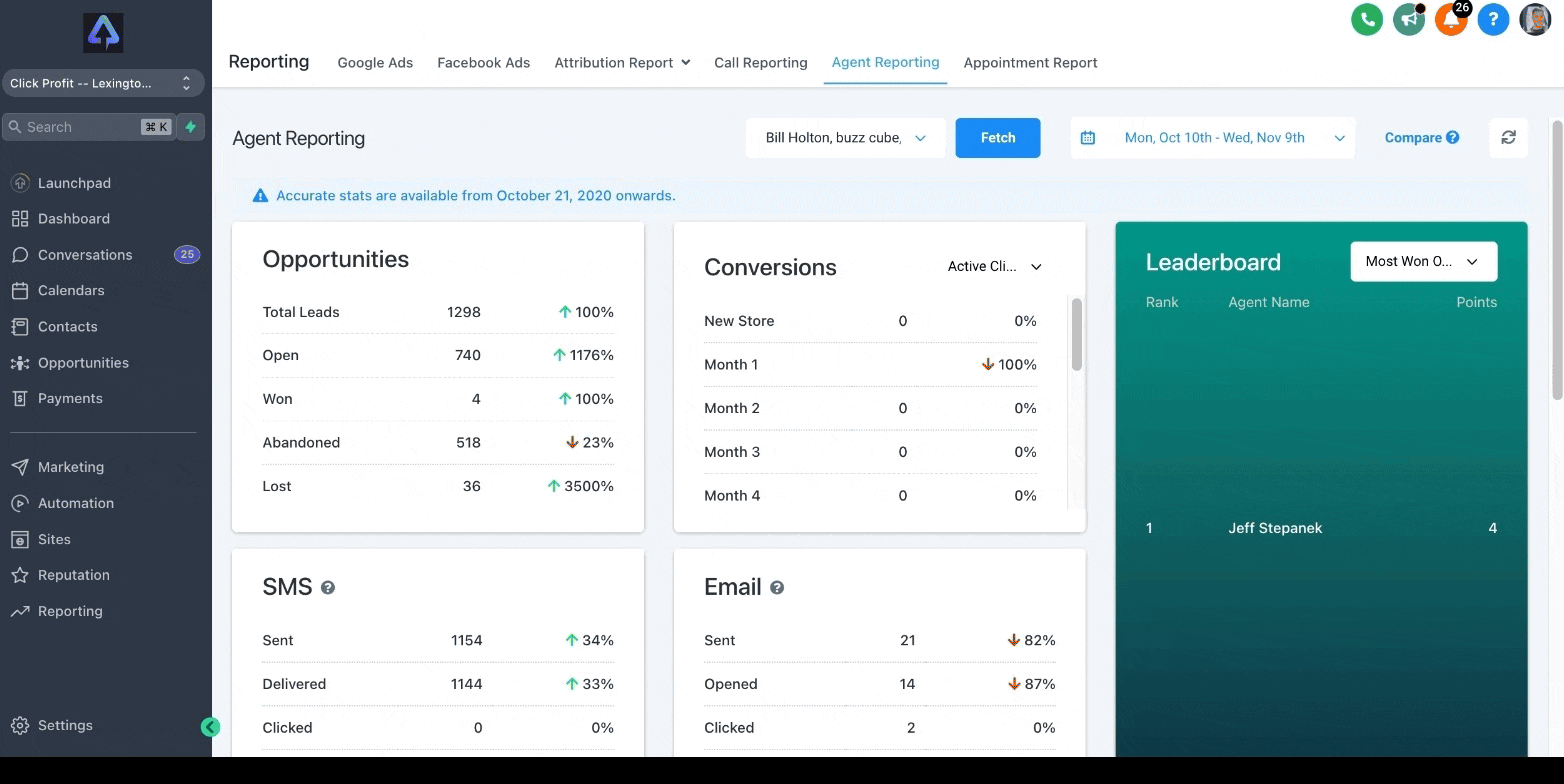Click the Settings gear icon
The image size is (1564, 784).
point(20,725)
